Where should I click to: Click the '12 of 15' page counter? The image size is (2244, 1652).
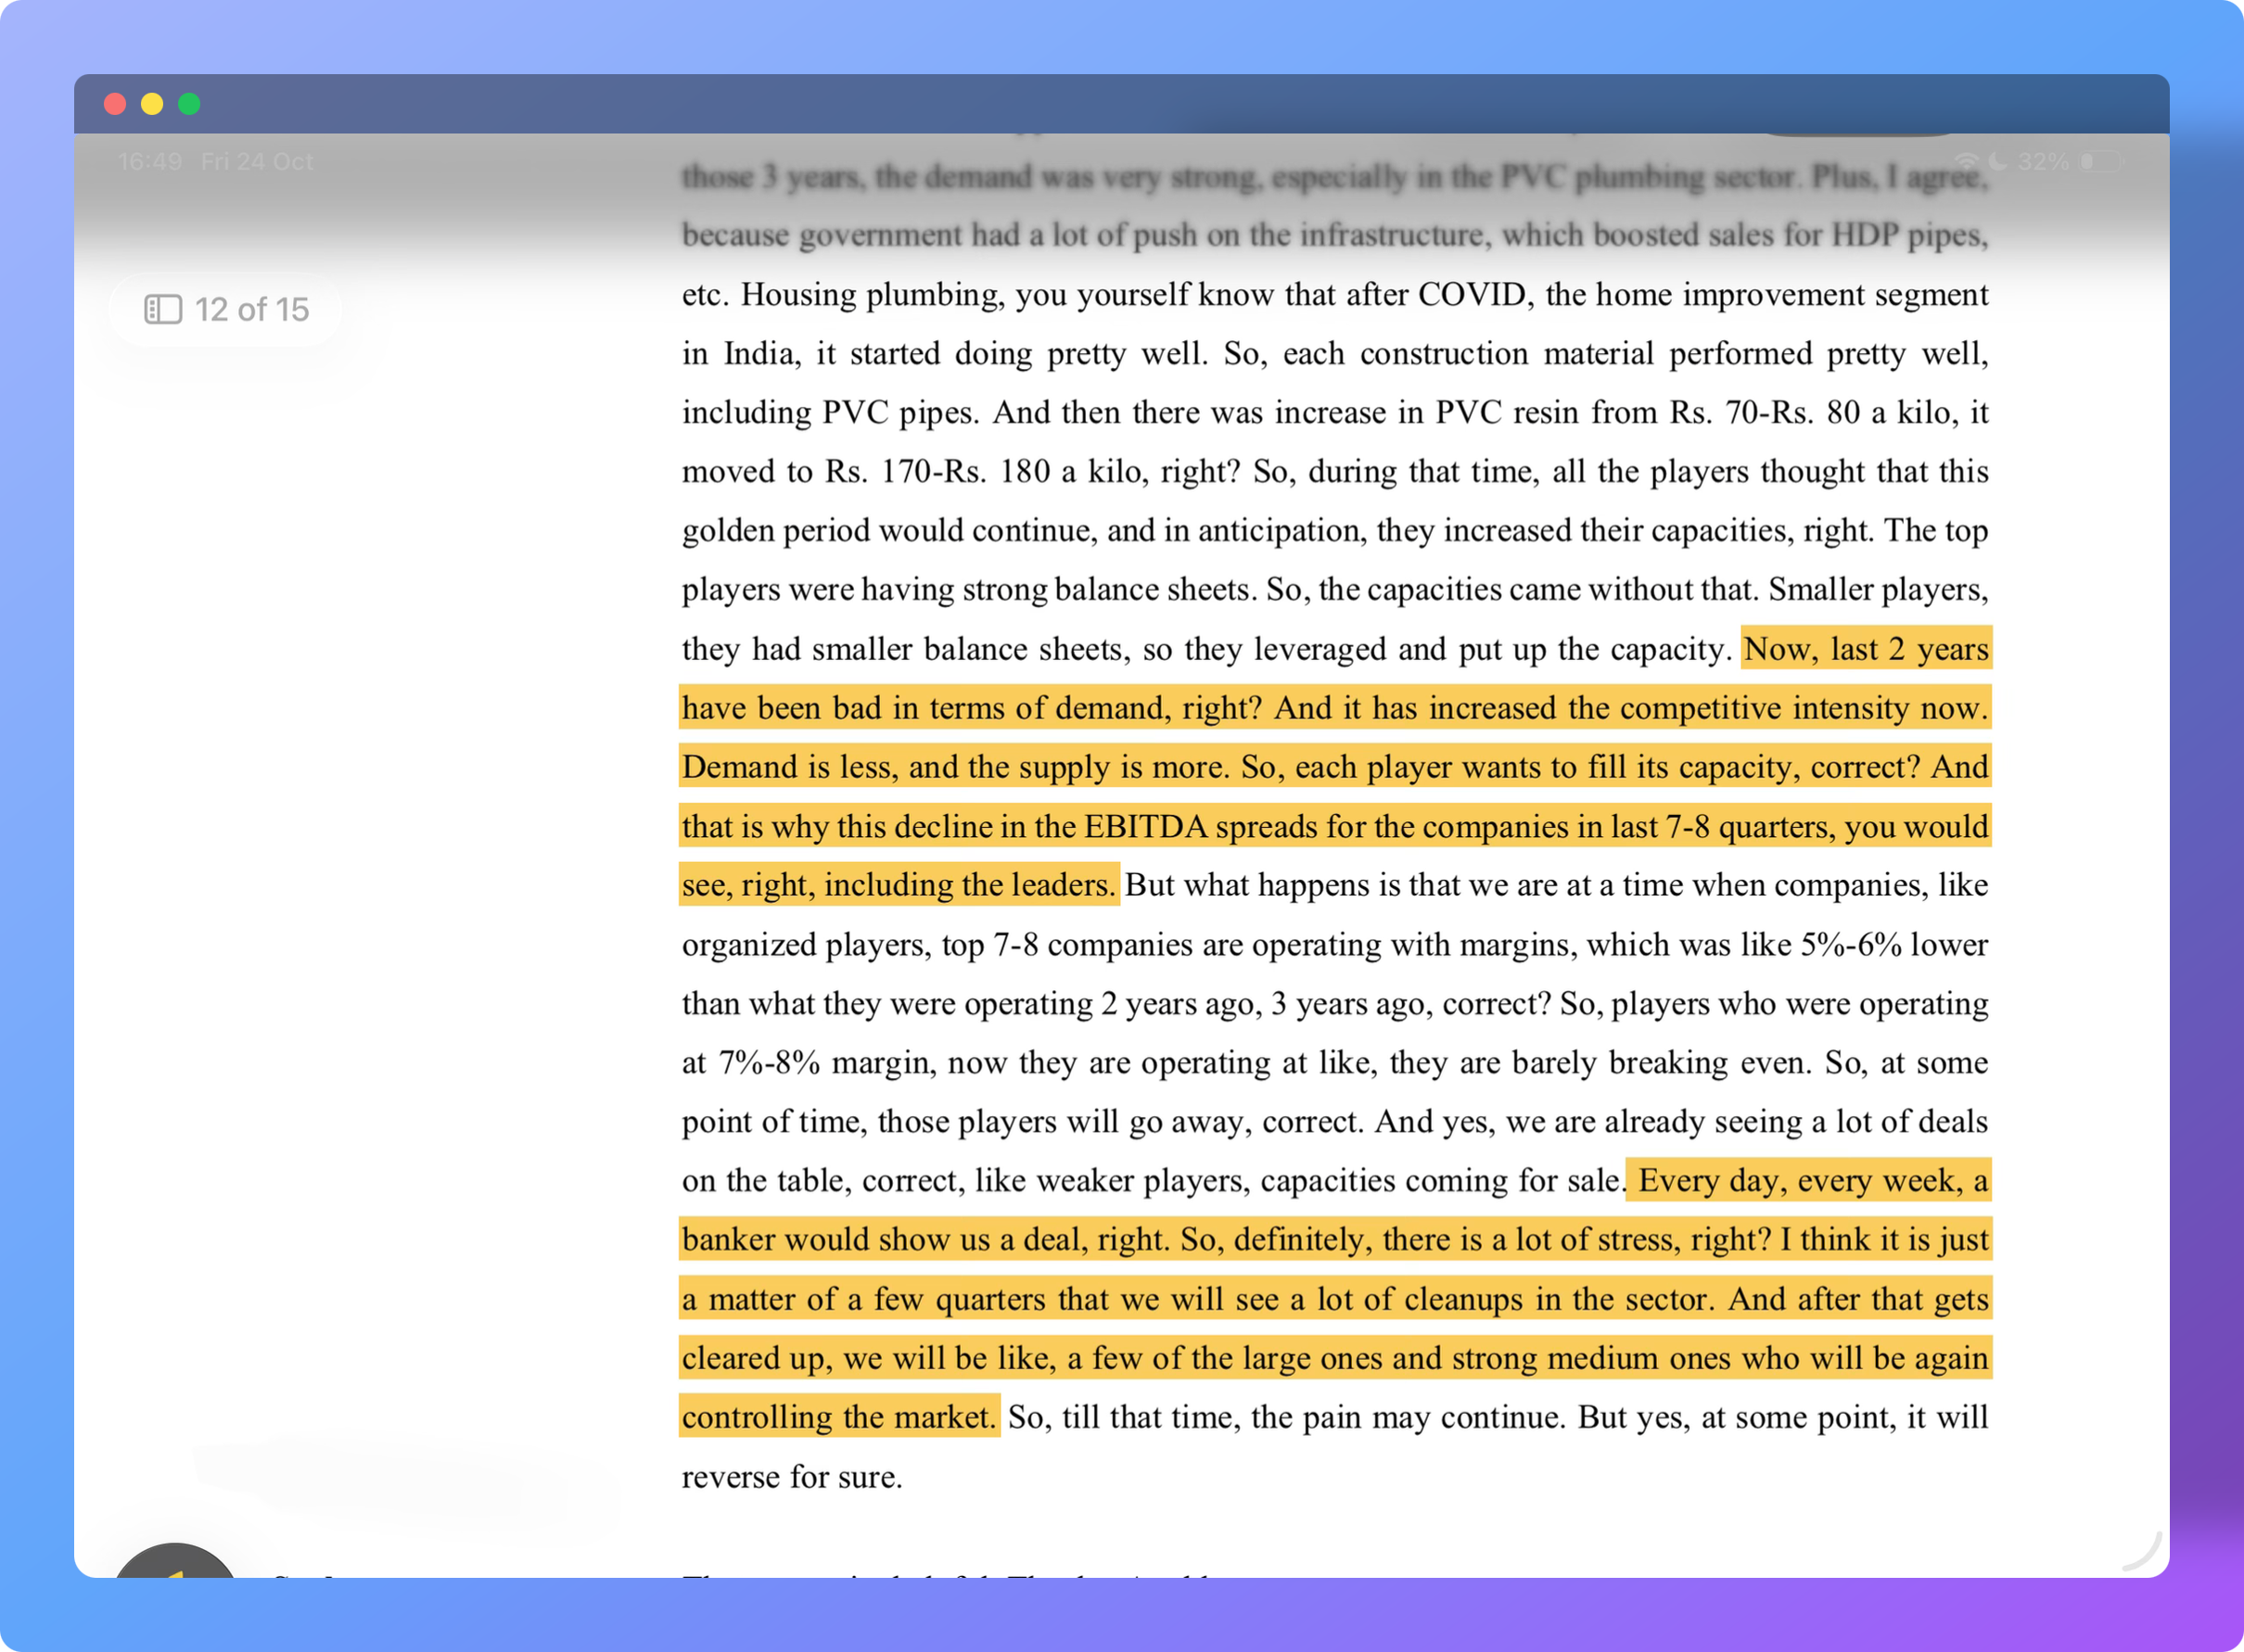click(251, 310)
